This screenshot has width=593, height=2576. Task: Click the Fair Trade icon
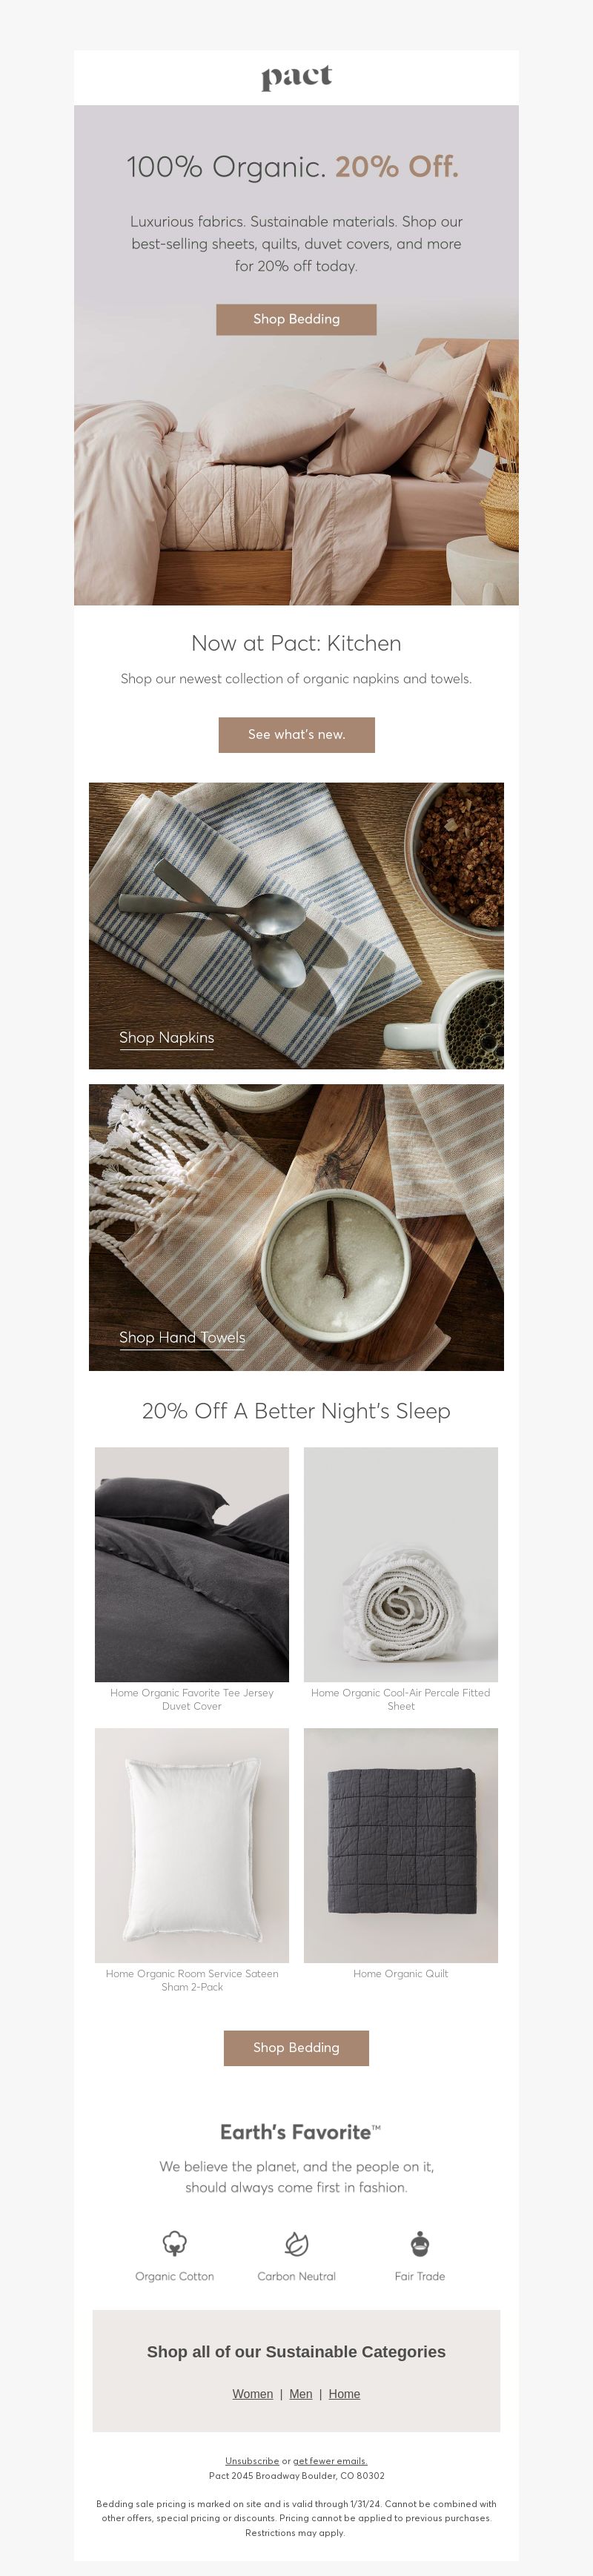pyautogui.click(x=420, y=2243)
